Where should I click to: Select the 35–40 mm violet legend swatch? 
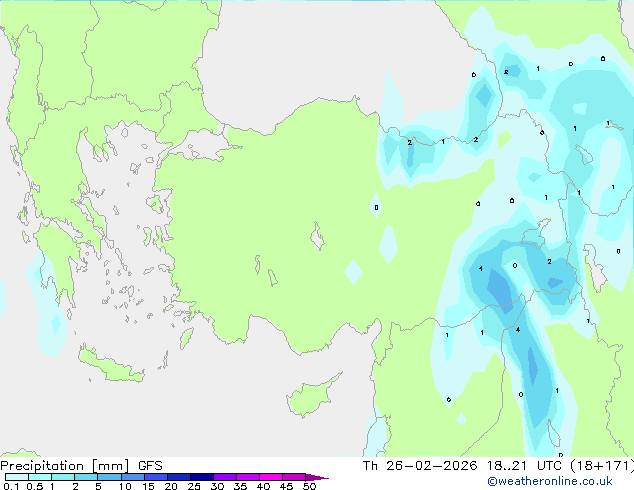(x=247, y=477)
